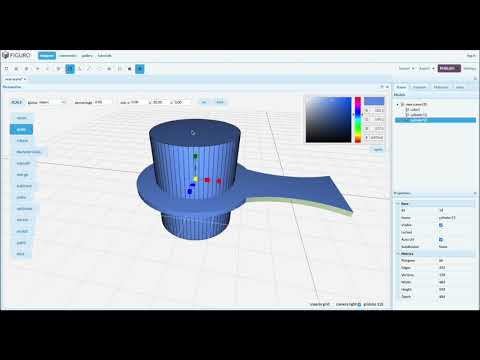Open the Import dropdown
480x360 pixels.
[x=406, y=68]
